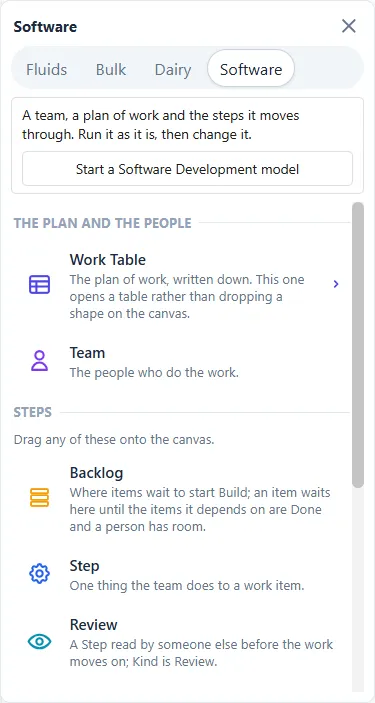Image resolution: width=375 pixels, height=703 pixels.
Task: Click 'A team, a plan of work' intro text
Action: [161, 125]
